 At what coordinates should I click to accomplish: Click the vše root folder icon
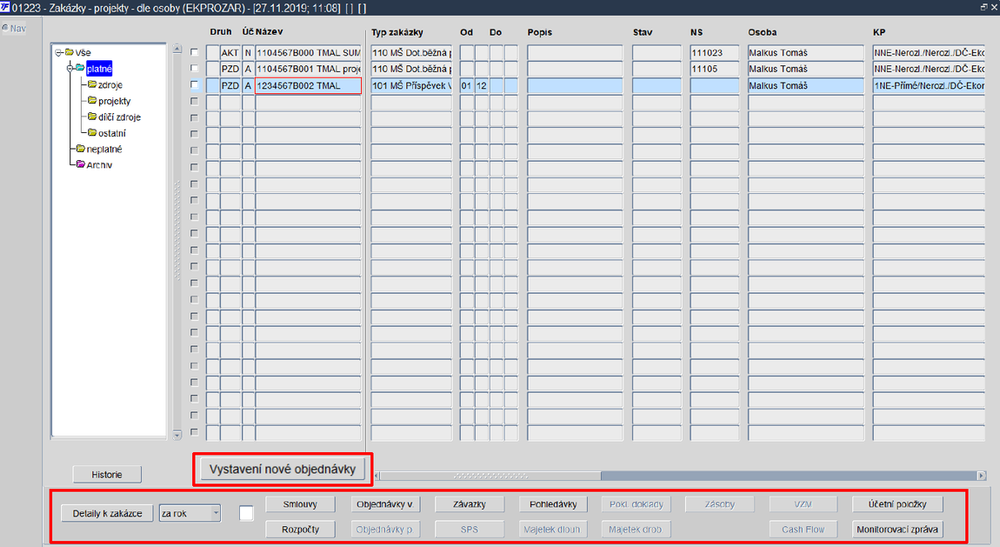69,52
